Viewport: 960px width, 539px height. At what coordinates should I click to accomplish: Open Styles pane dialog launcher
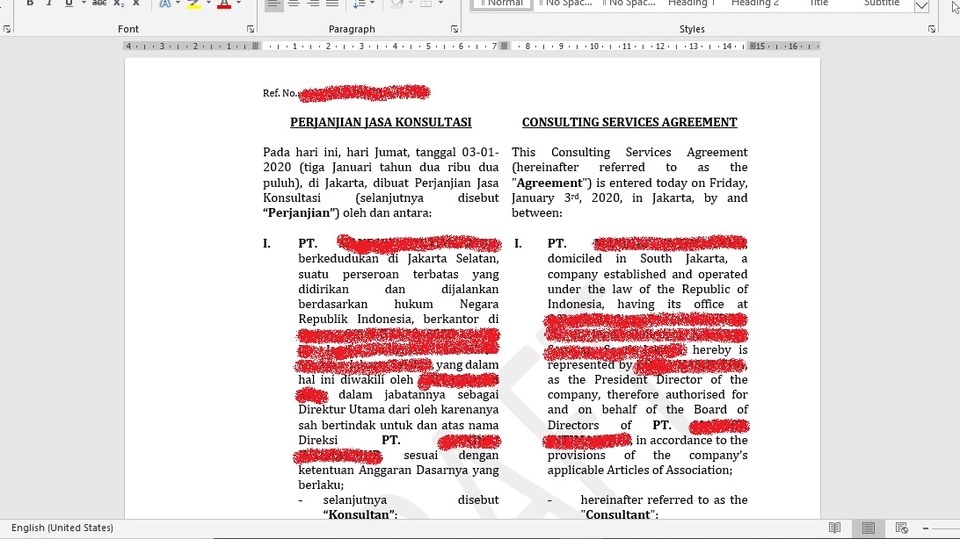click(x=931, y=29)
